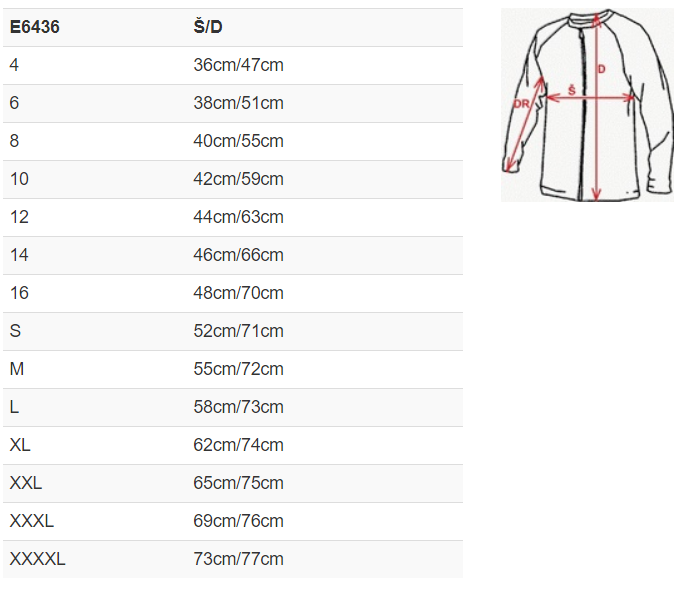This screenshot has width=680, height=593.
Task: Click the red DR sleeve-length label
Action: pyautogui.click(x=521, y=104)
